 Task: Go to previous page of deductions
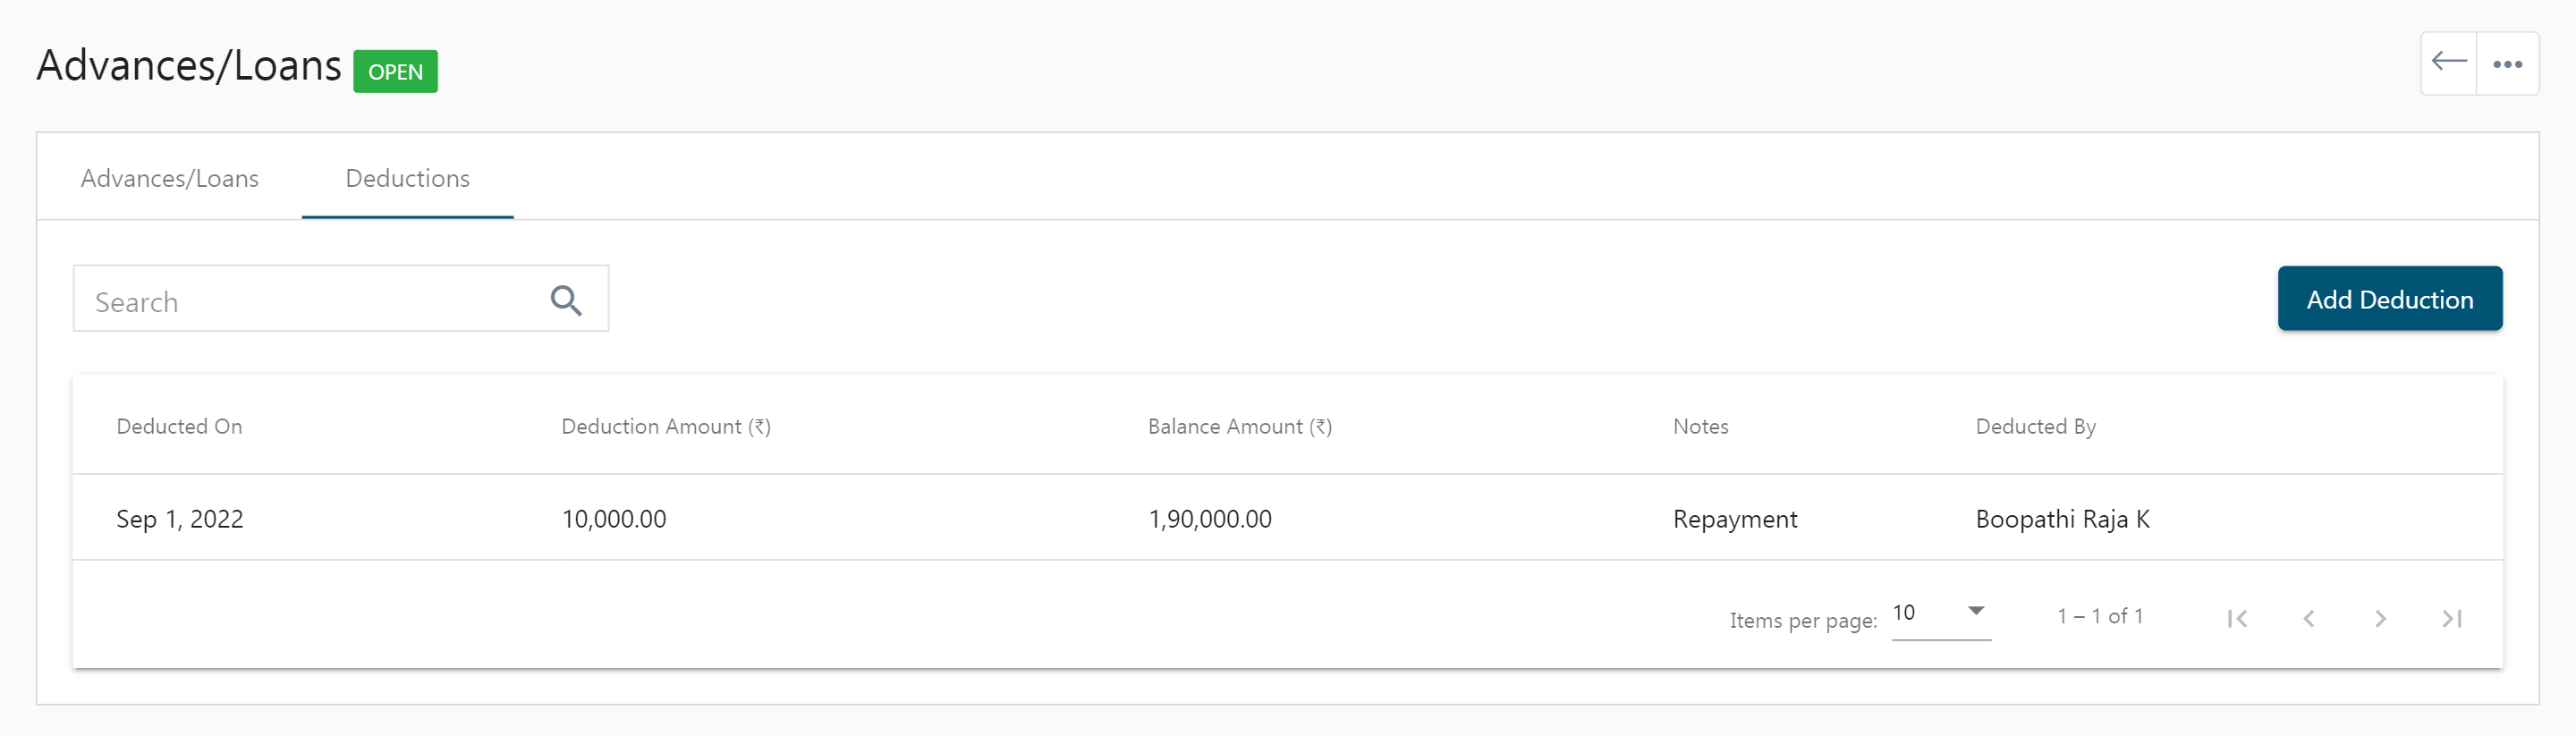pyautogui.click(x=2308, y=619)
